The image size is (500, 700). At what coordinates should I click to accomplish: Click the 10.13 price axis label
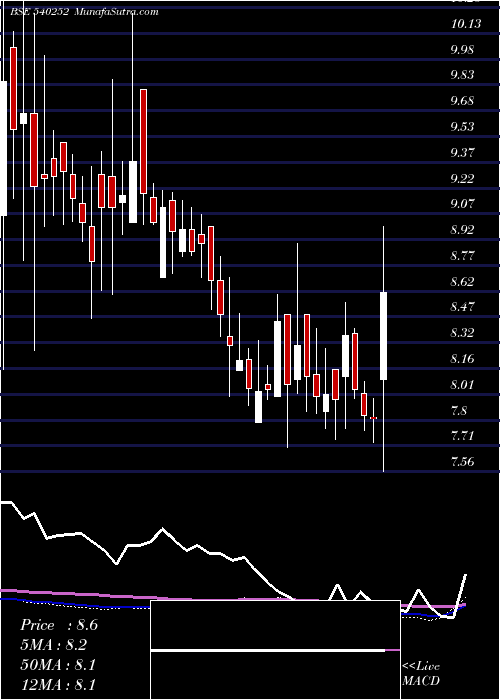click(x=466, y=24)
